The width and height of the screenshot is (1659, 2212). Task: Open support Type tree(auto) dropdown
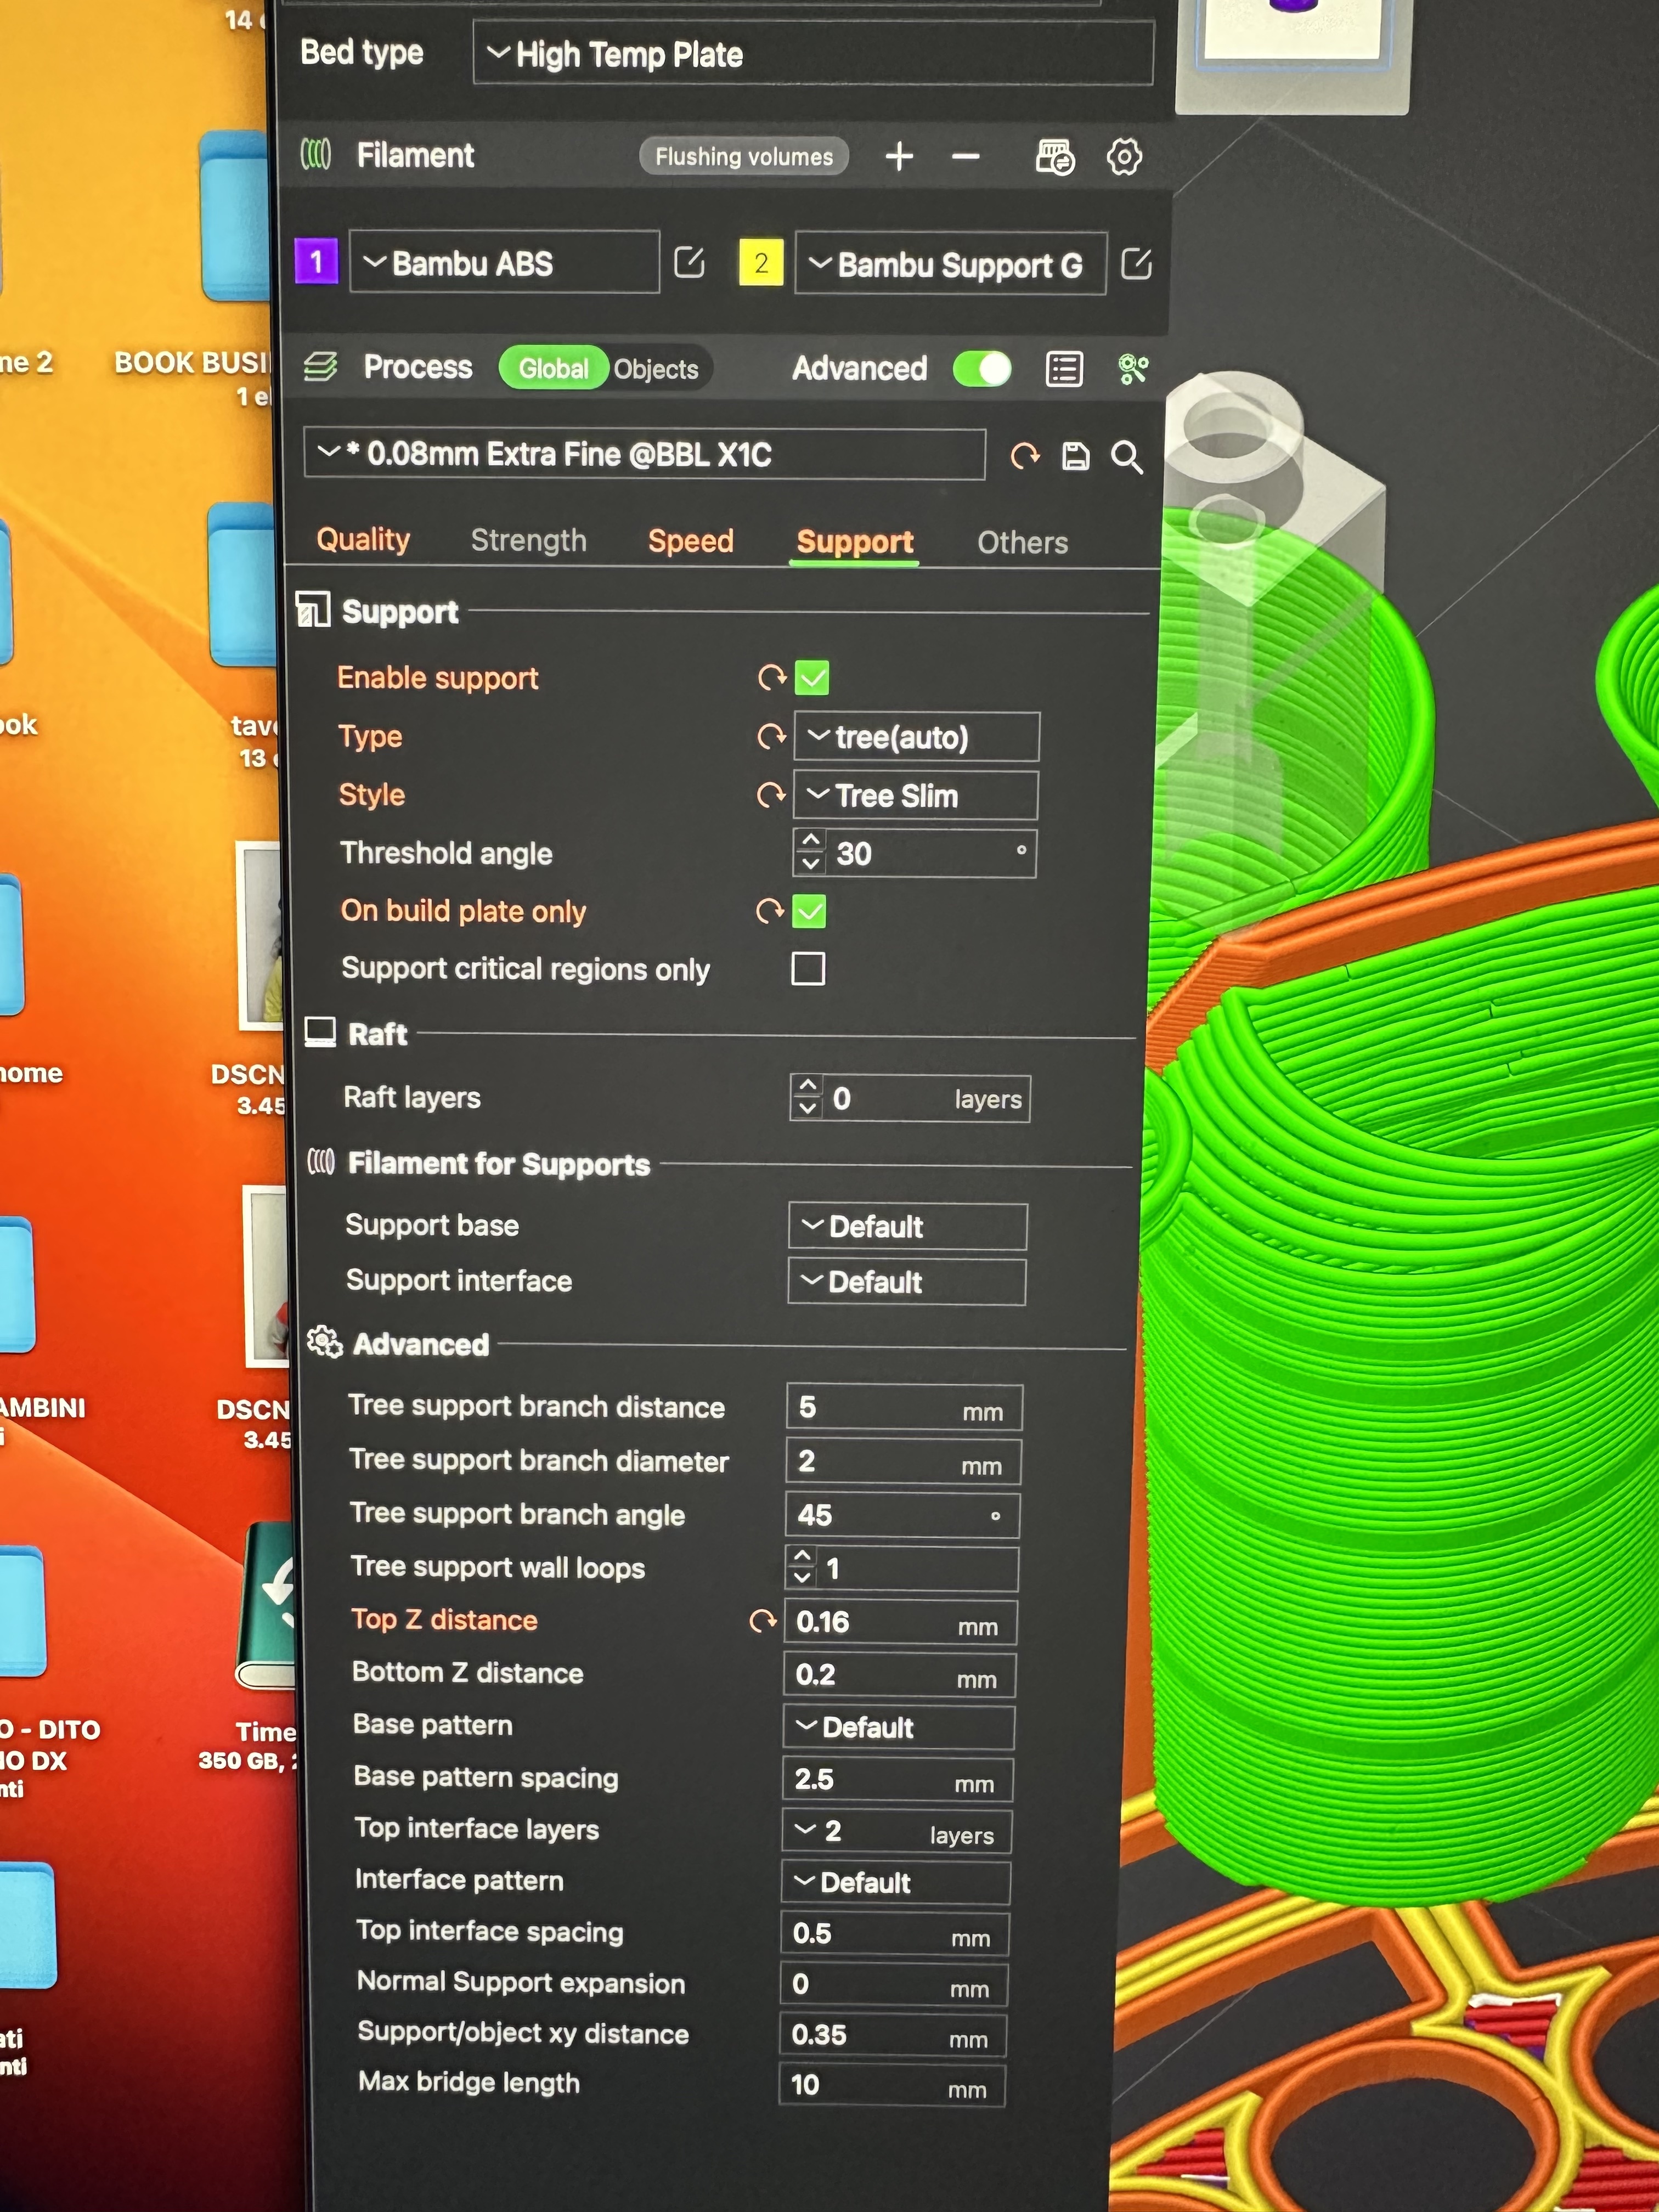pyautogui.click(x=916, y=737)
